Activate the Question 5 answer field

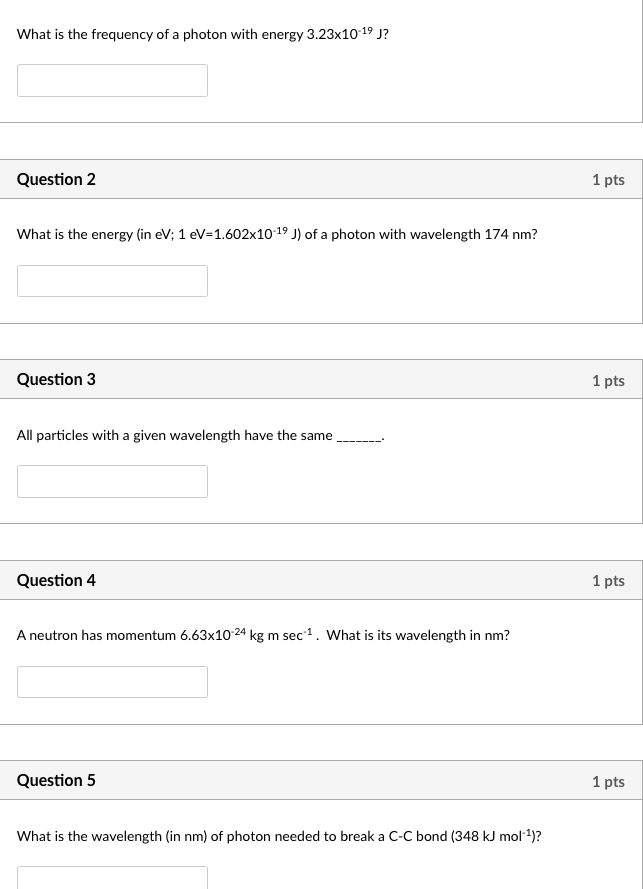(112, 878)
